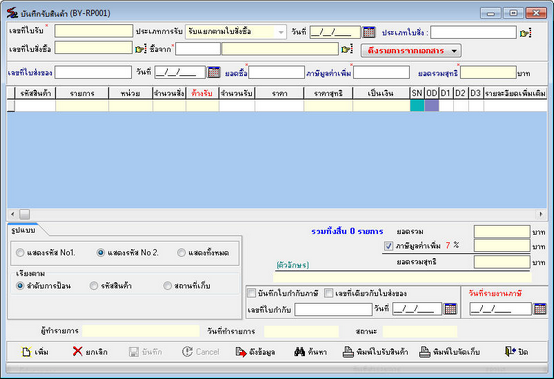Click พิมพ์ใบรับสินค้า printer button
This screenshot has height=379, width=554.
(375, 352)
